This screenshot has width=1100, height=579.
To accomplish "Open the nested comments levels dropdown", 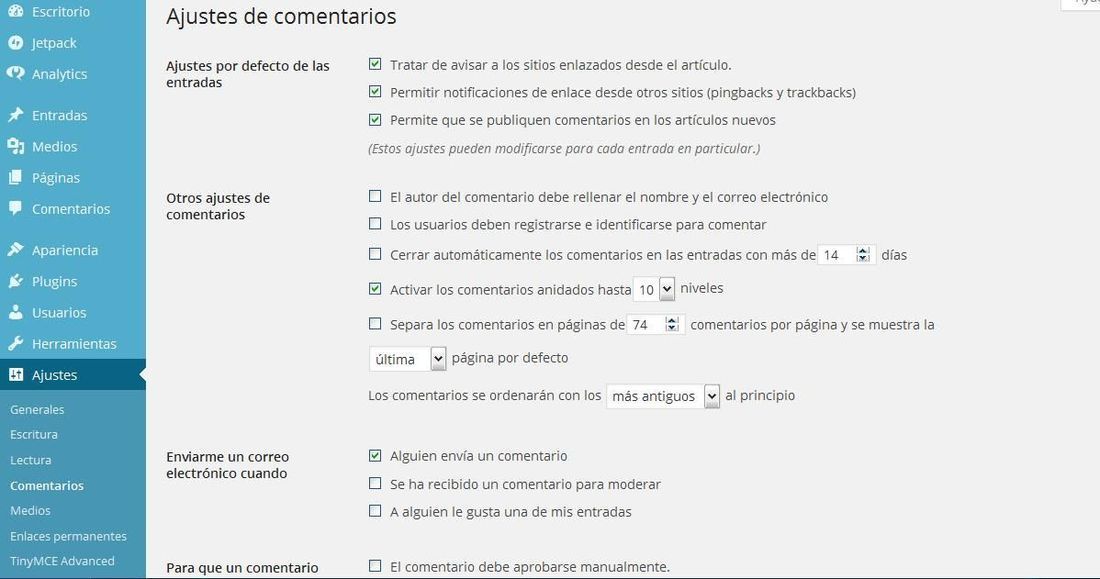I will [654, 289].
